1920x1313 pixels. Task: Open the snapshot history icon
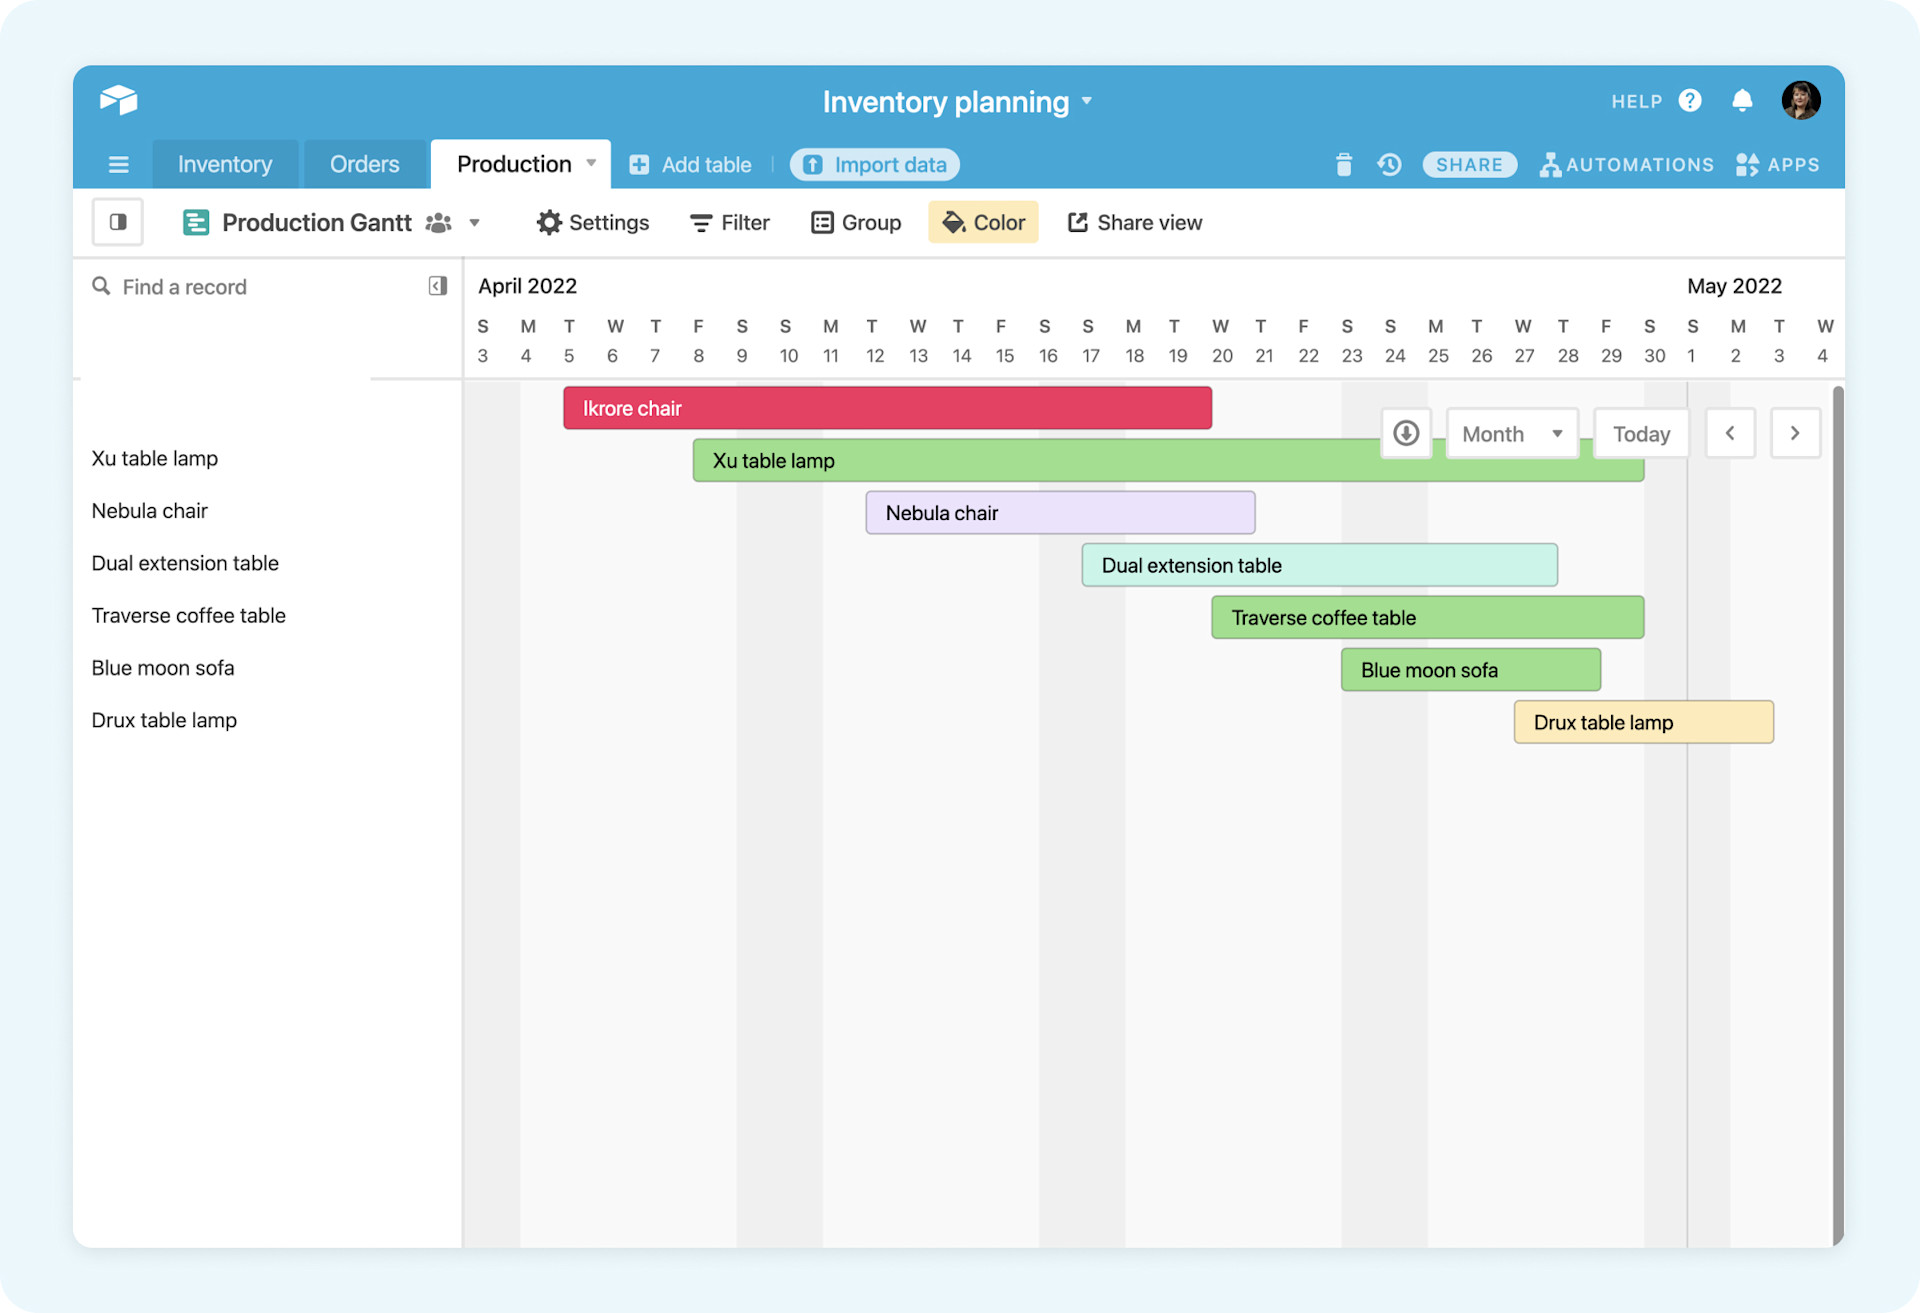(x=1389, y=164)
